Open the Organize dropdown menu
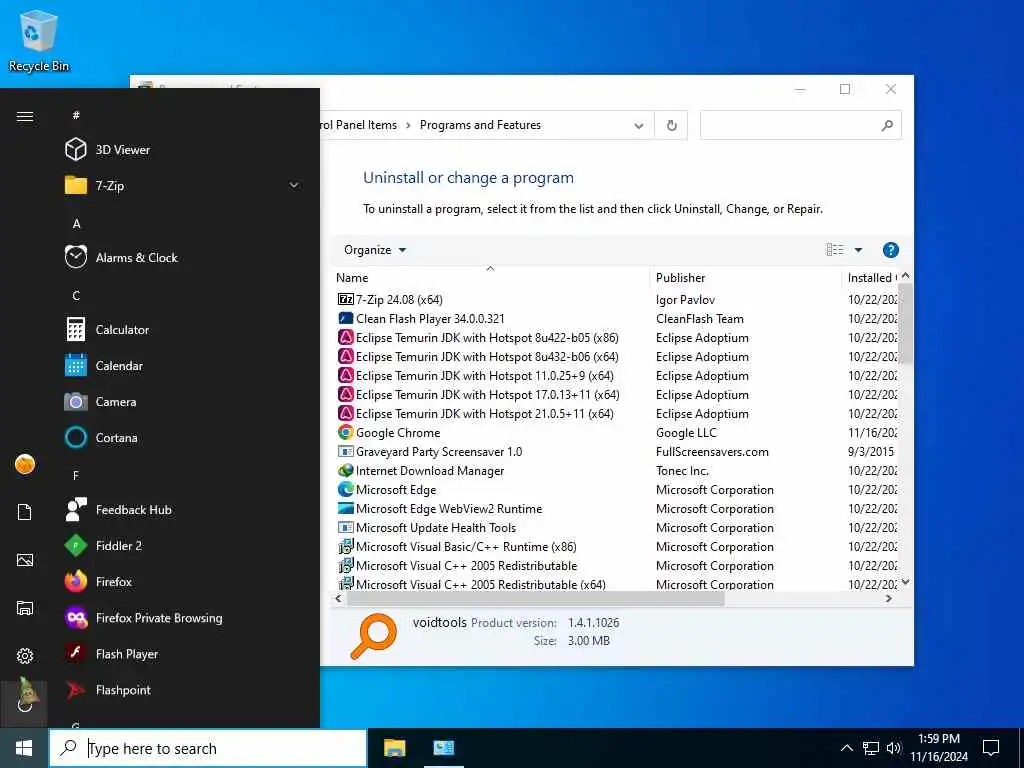This screenshot has height=768, width=1024. coord(375,250)
